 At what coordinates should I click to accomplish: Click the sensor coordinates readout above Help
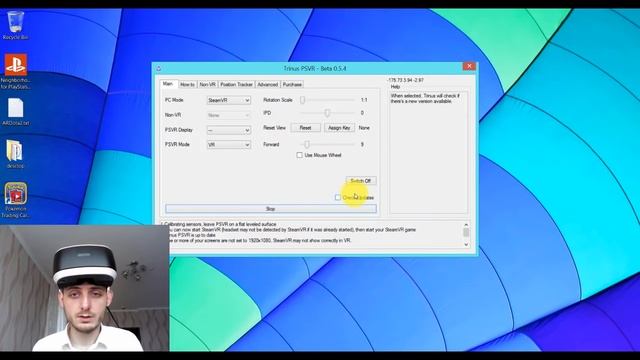406,80
